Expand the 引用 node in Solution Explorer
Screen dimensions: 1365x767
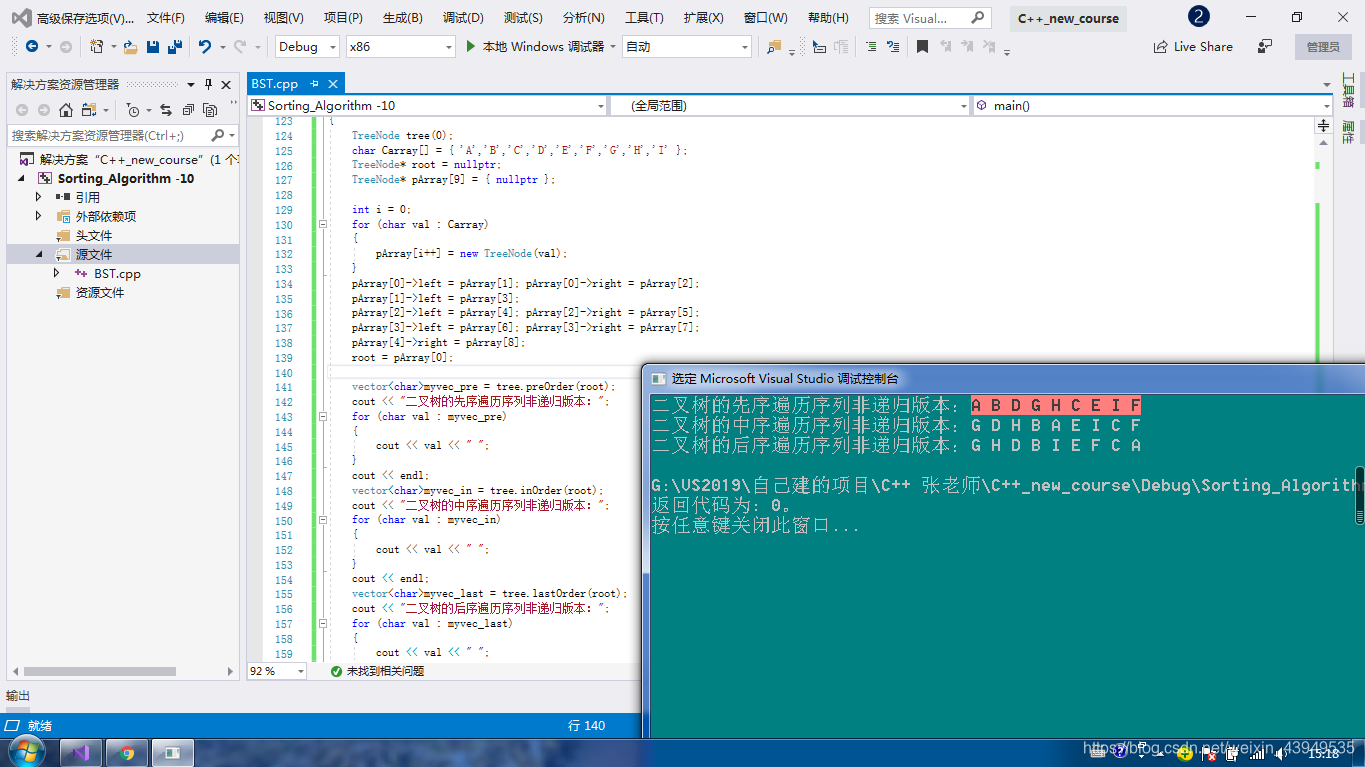(x=39, y=197)
